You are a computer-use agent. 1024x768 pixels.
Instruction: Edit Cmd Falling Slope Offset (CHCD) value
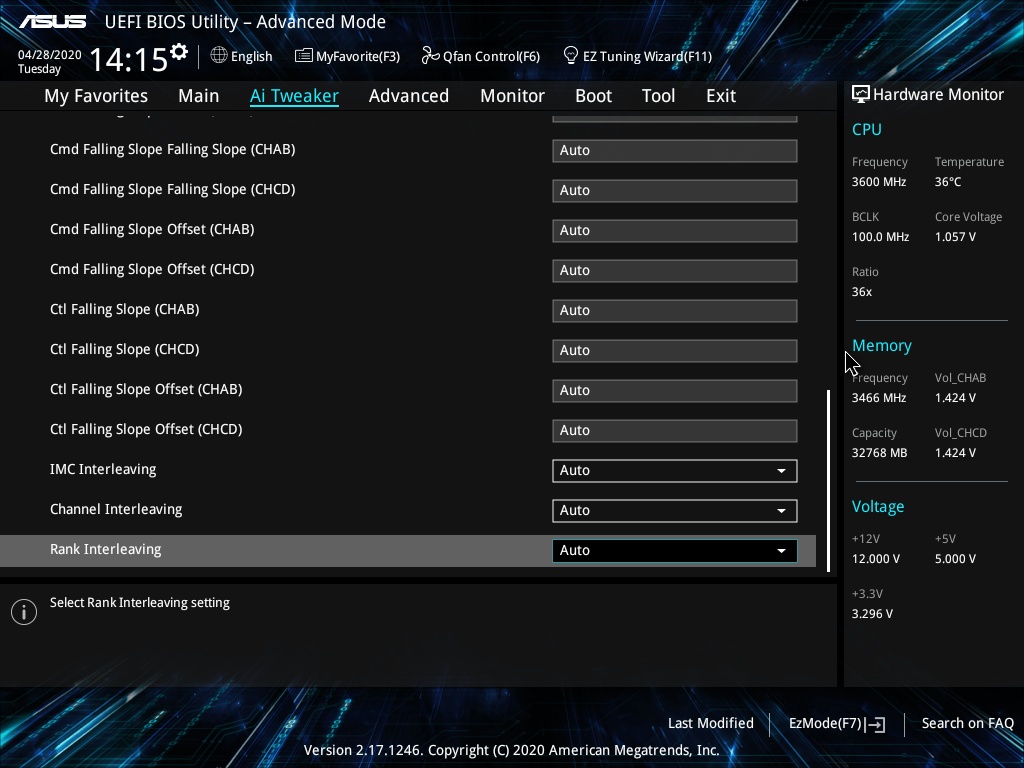[x=675, y=270]
